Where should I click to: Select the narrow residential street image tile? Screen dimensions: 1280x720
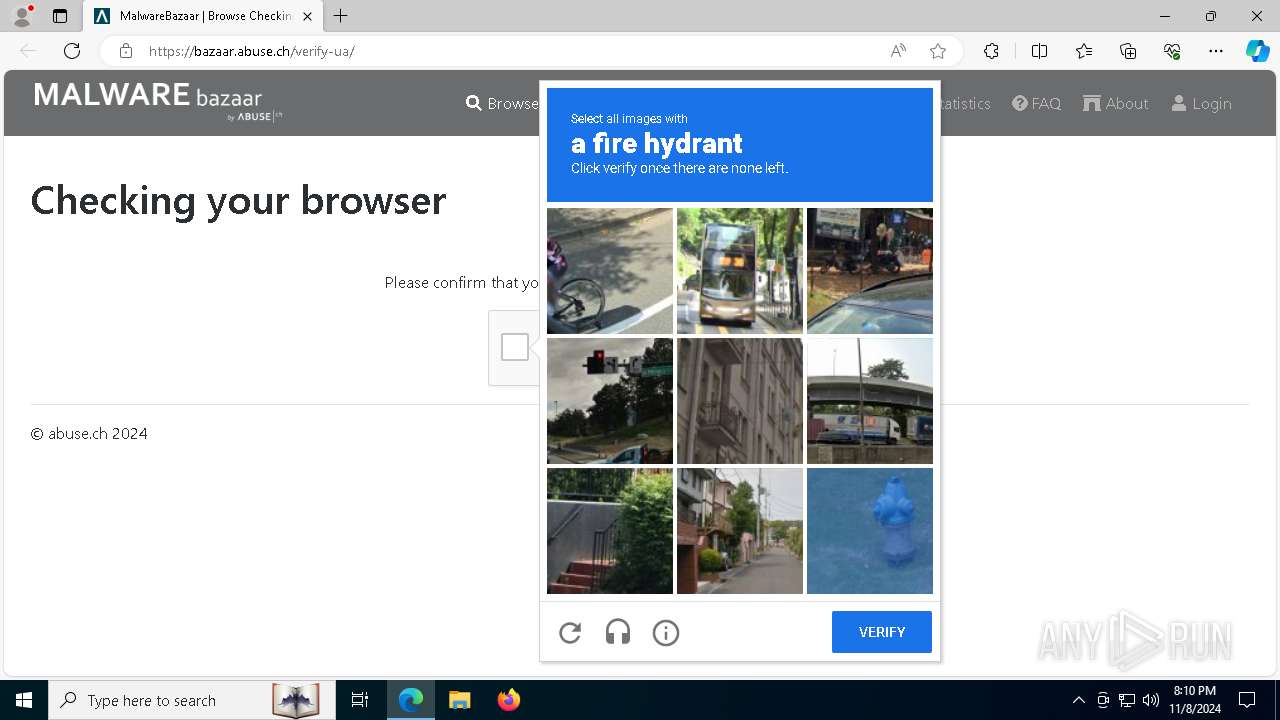tap(740, 531)
